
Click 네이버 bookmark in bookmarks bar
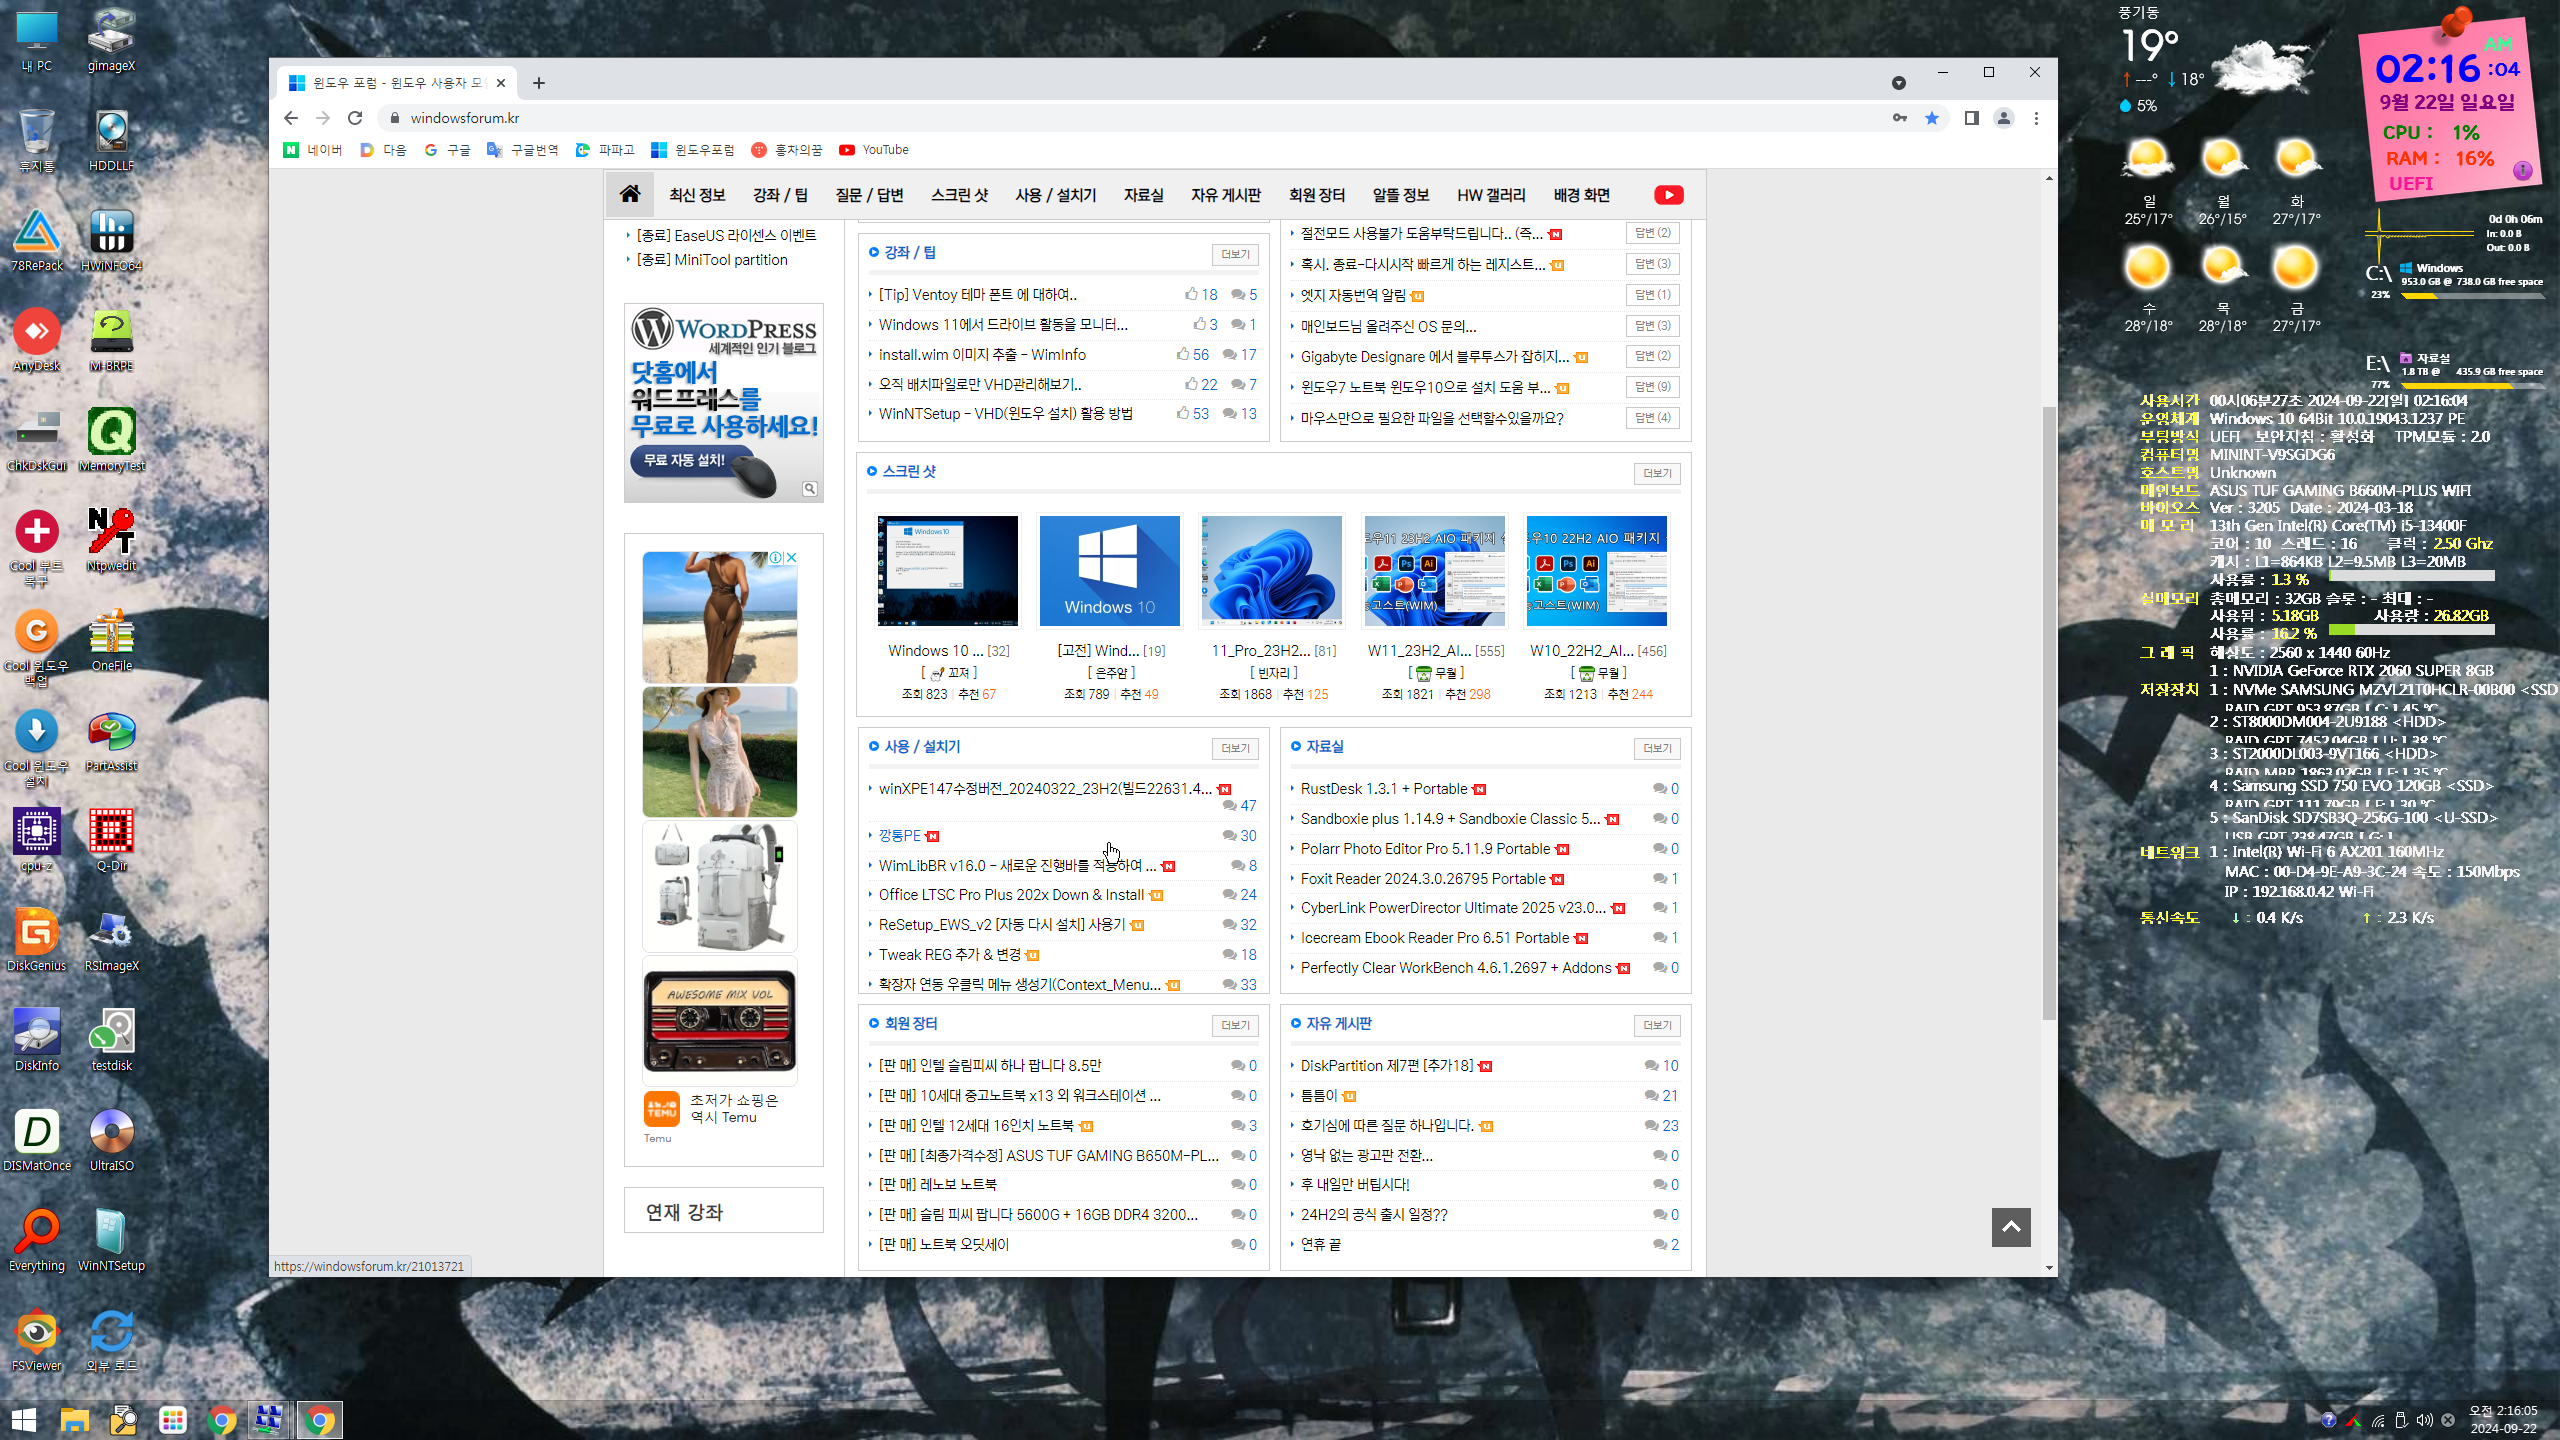(313, 150)
